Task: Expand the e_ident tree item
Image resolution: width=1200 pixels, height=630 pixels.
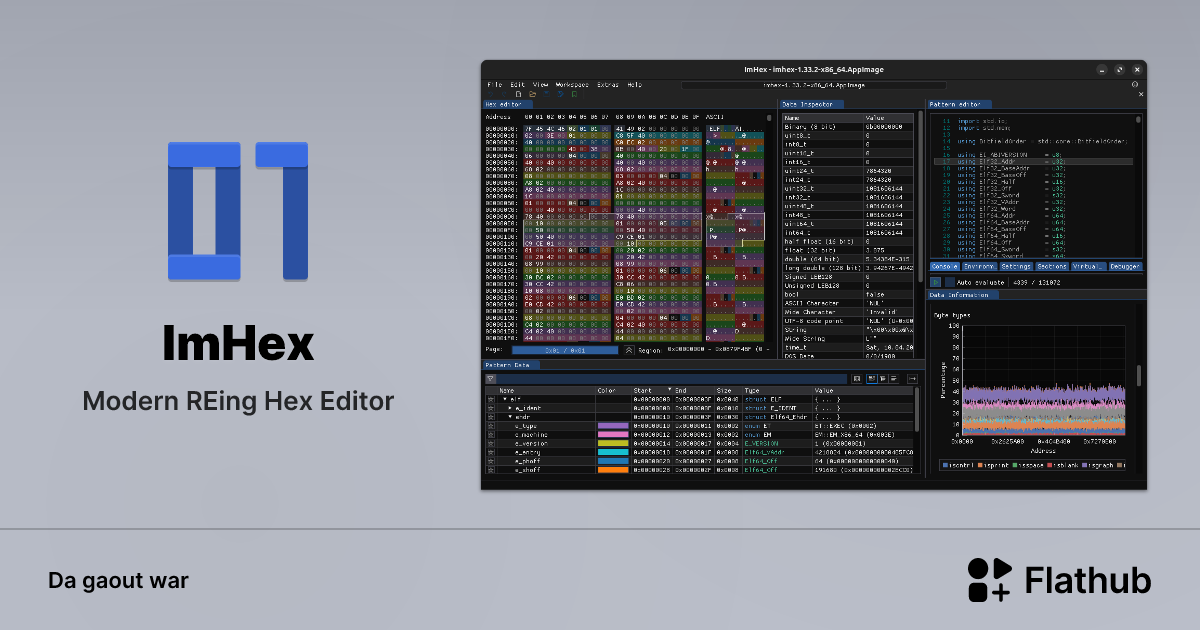Action: point(510,408)
